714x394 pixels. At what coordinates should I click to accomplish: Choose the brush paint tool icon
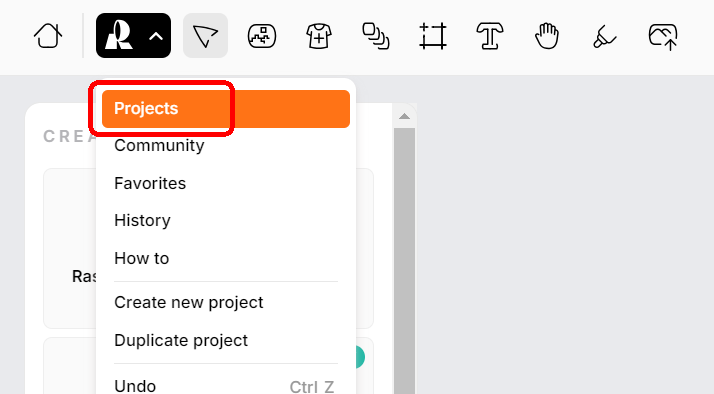click(604, 36)
